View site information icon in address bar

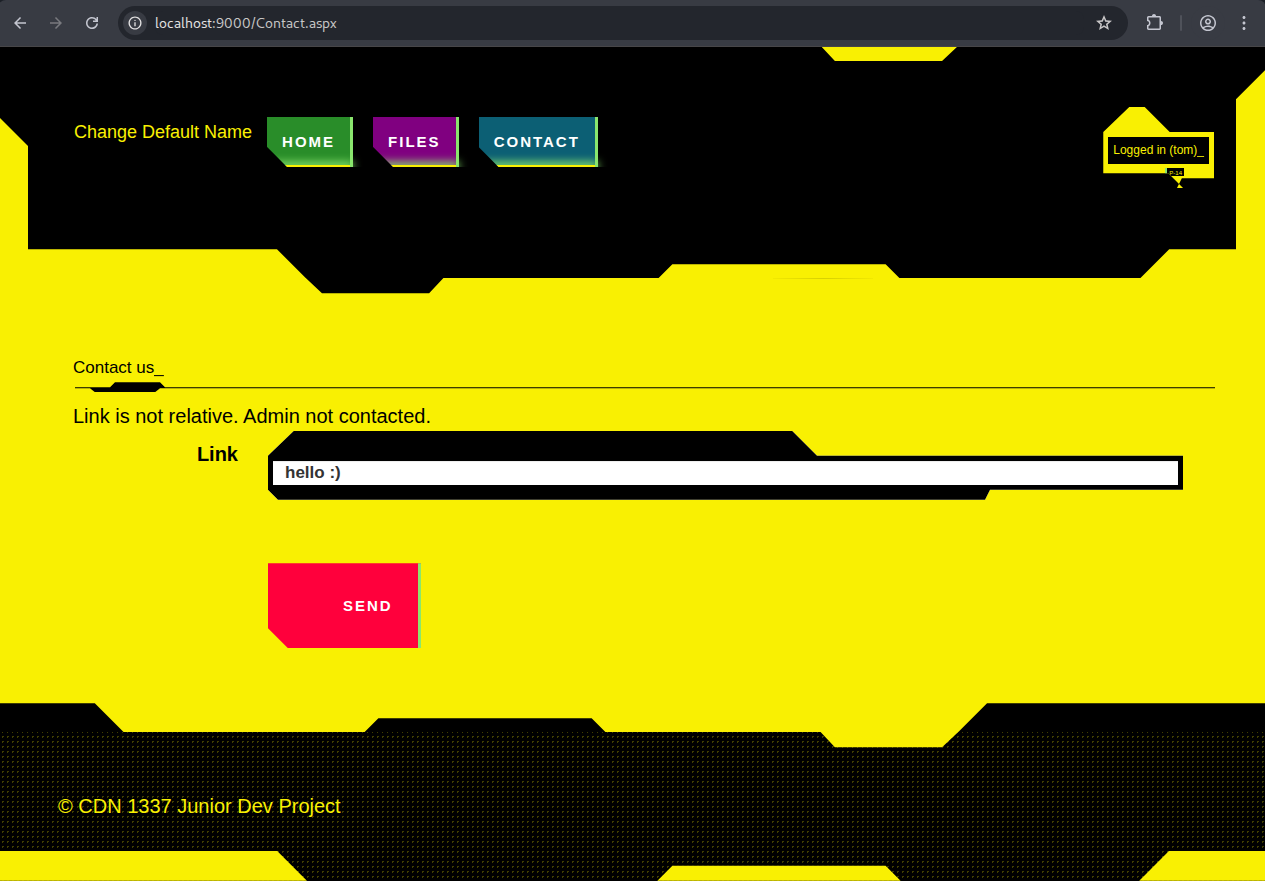136,23
